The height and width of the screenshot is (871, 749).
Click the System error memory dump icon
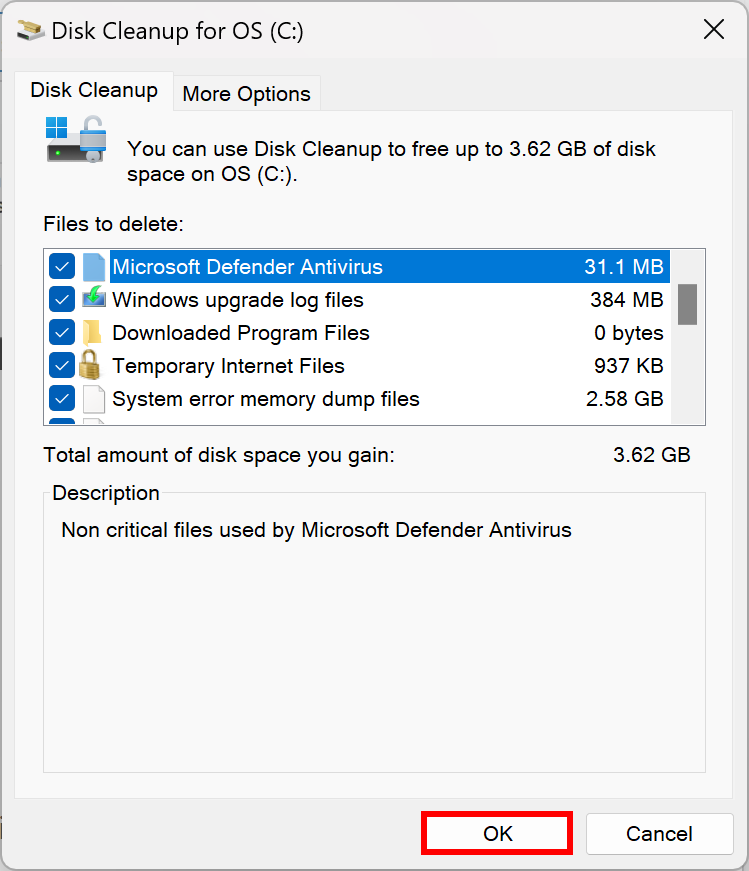tap(93, 399)
